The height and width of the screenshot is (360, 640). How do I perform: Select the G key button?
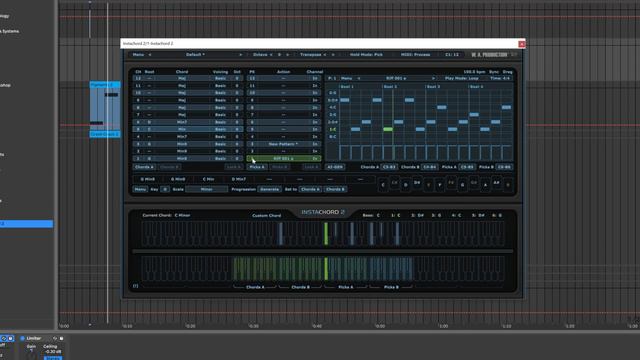pos(462,185)
